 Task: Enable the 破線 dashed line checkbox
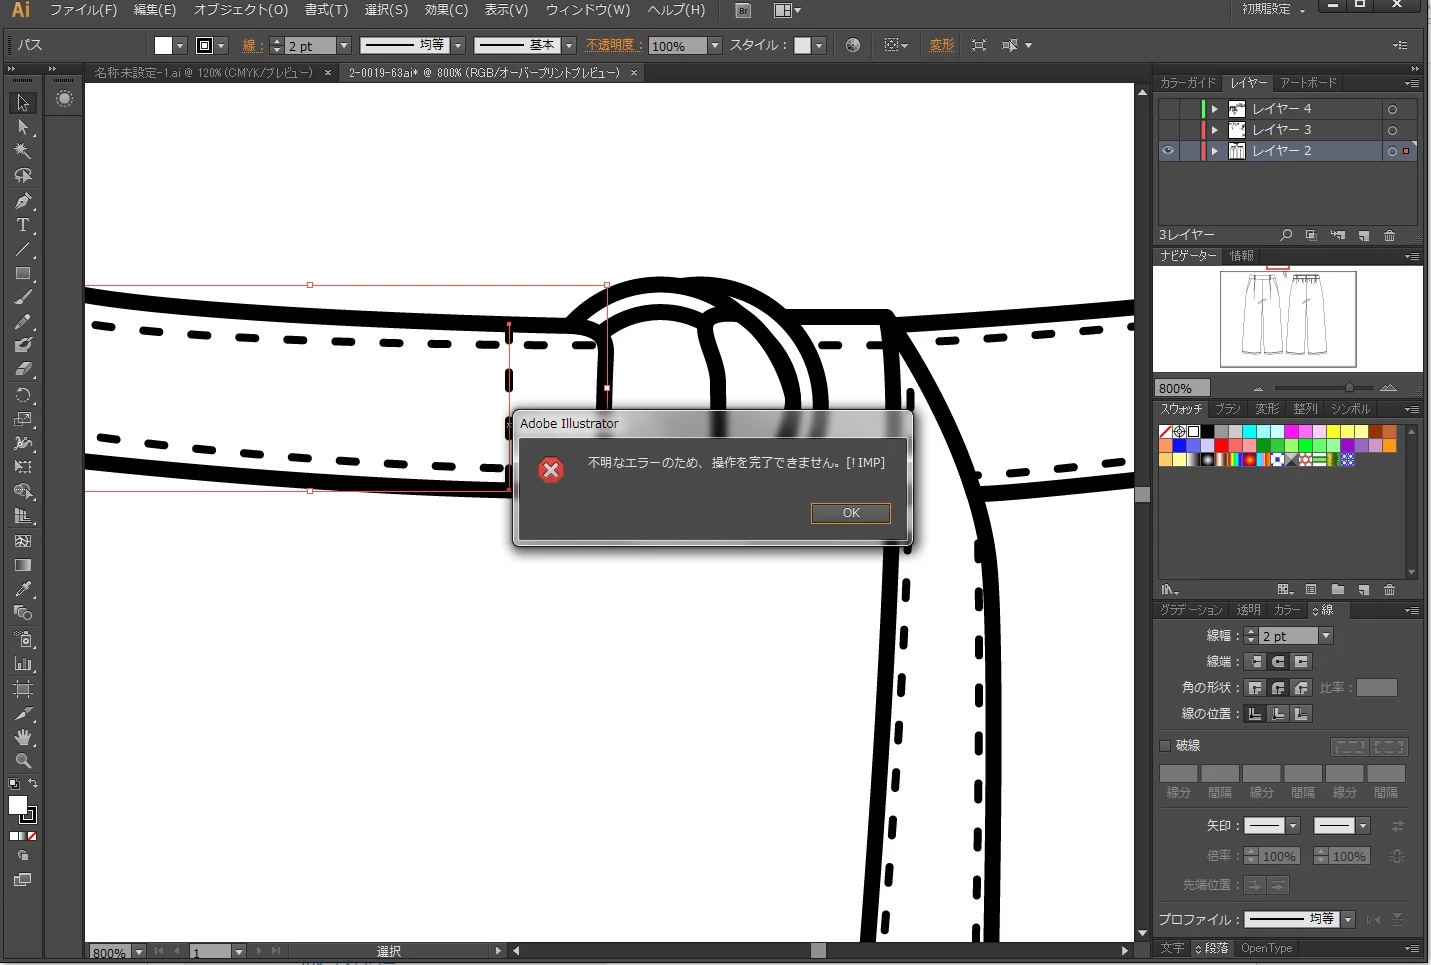(1165, 746)
